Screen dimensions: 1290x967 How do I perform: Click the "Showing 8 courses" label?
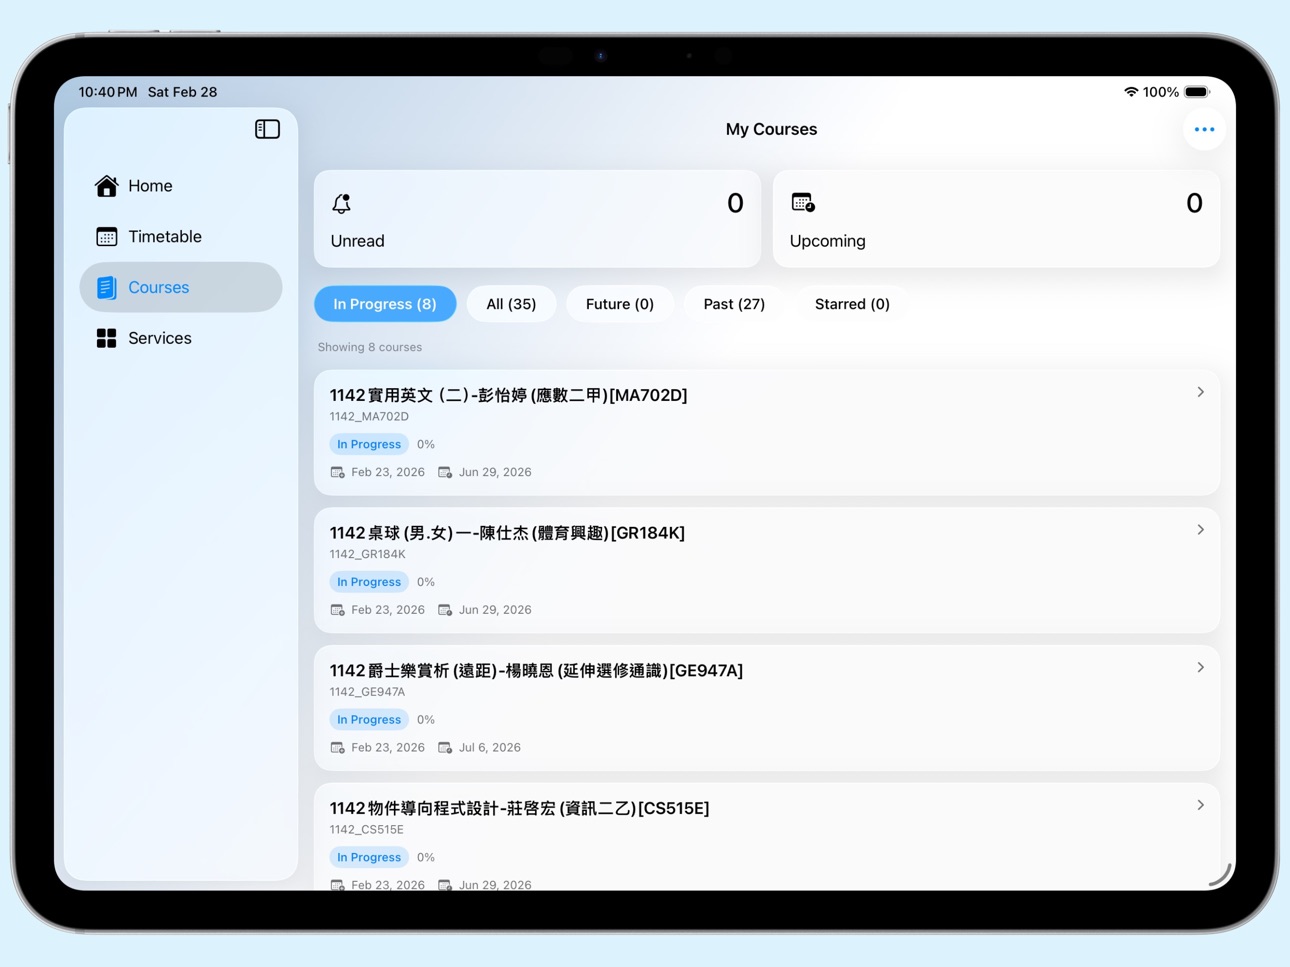370,347
